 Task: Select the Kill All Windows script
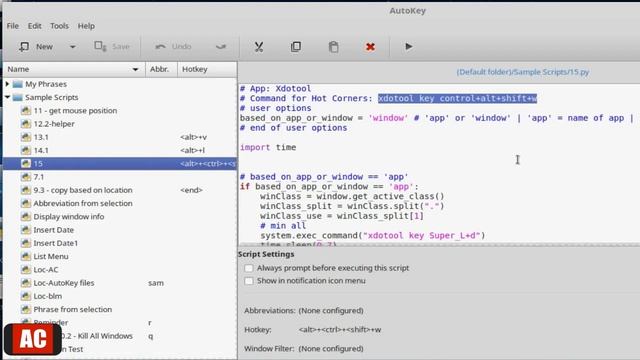[x=97, y=336]
